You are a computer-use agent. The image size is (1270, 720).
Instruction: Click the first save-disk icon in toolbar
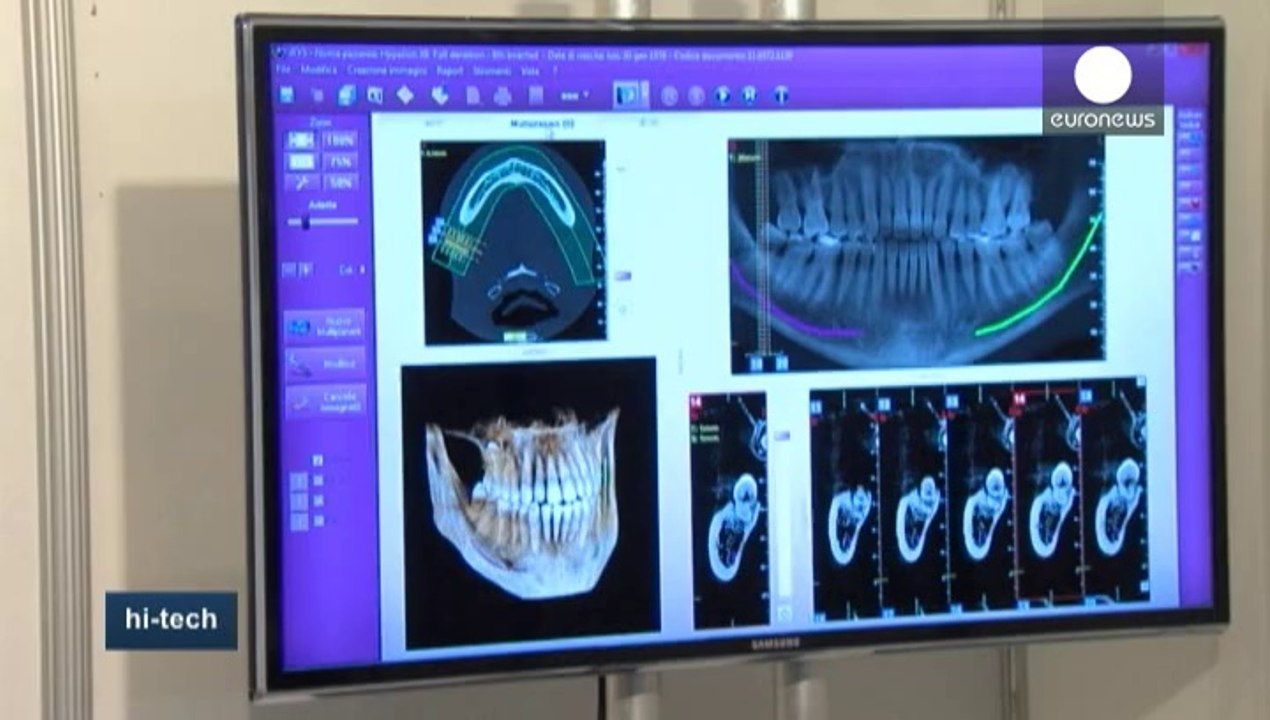click(287, 95)
